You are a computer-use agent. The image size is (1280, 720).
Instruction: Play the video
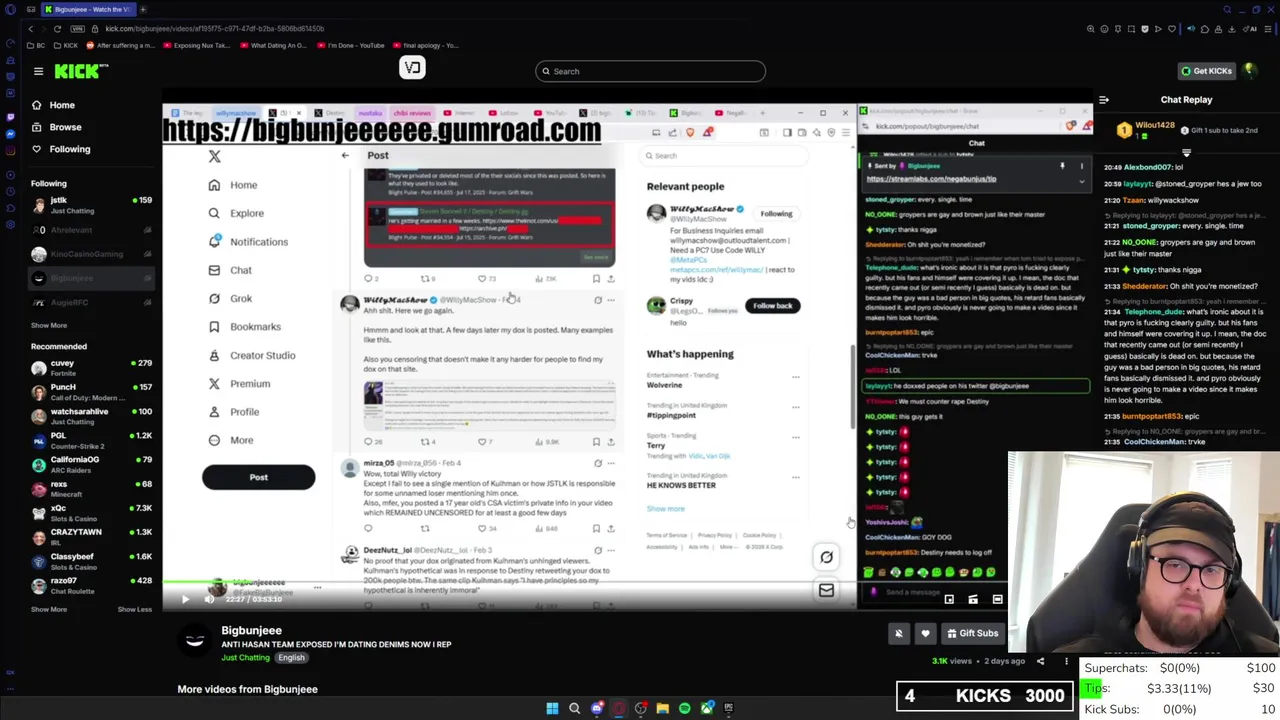click(x=185, y=599)
